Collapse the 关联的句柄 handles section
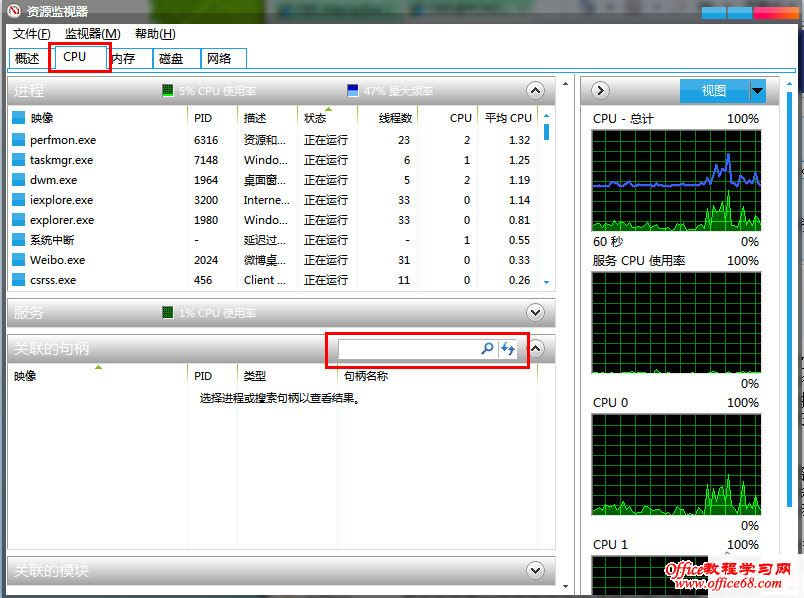The width and height of the screenshot is (804, 598). coord(535,349)
